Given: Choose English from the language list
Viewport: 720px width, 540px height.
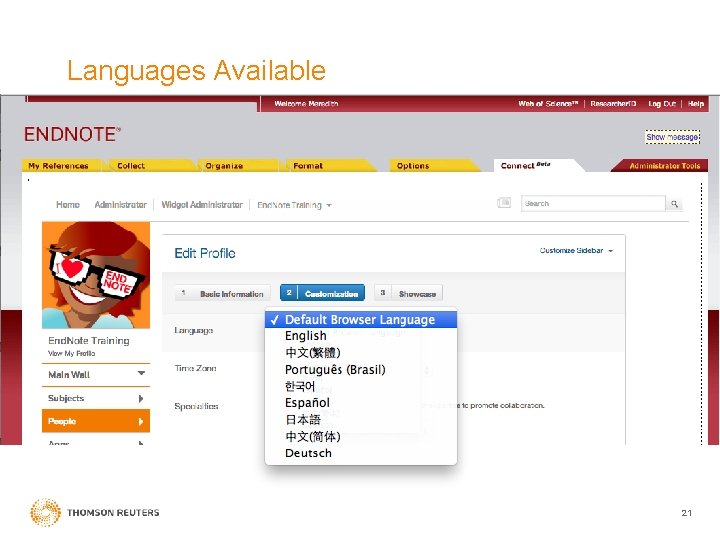Looking at the screenshot, I should (x=361, y=336).
